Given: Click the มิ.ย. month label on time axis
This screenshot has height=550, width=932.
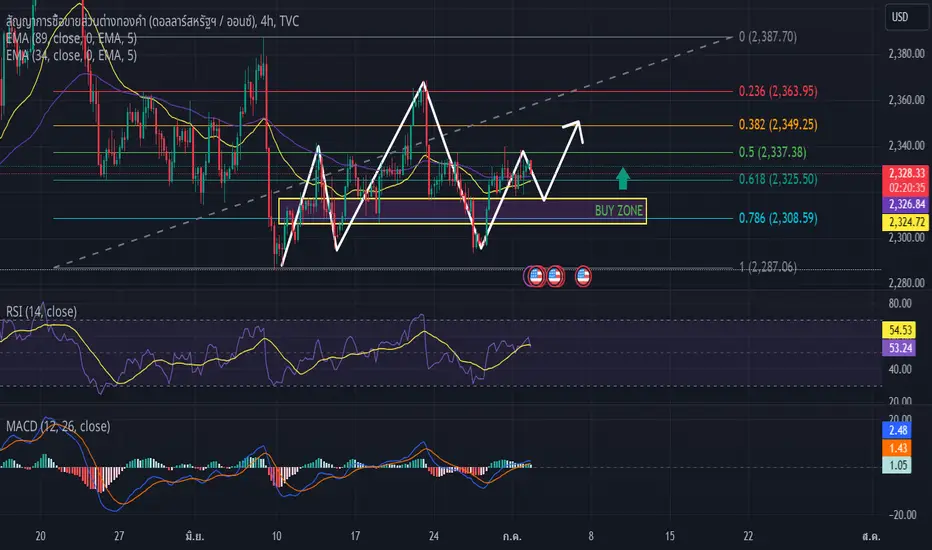Looking at the screenshot, I should pos(194,536).
